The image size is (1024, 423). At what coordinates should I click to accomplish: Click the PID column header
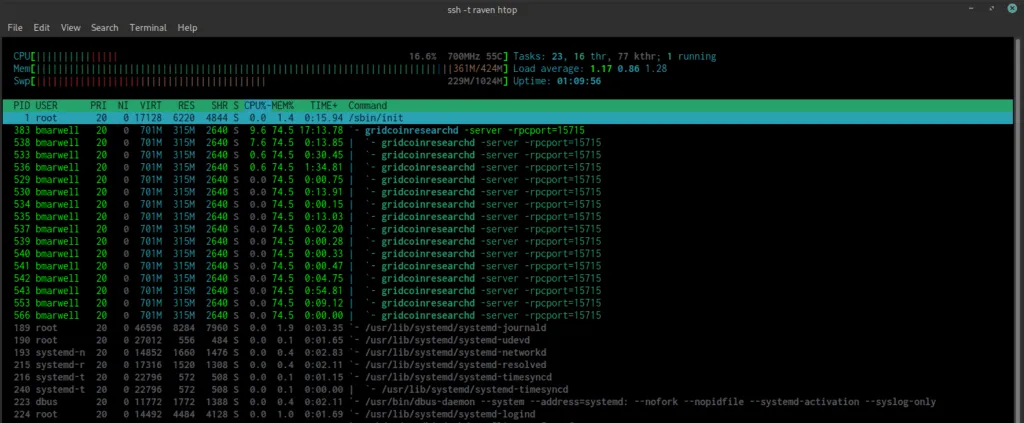tap(22, 105)
